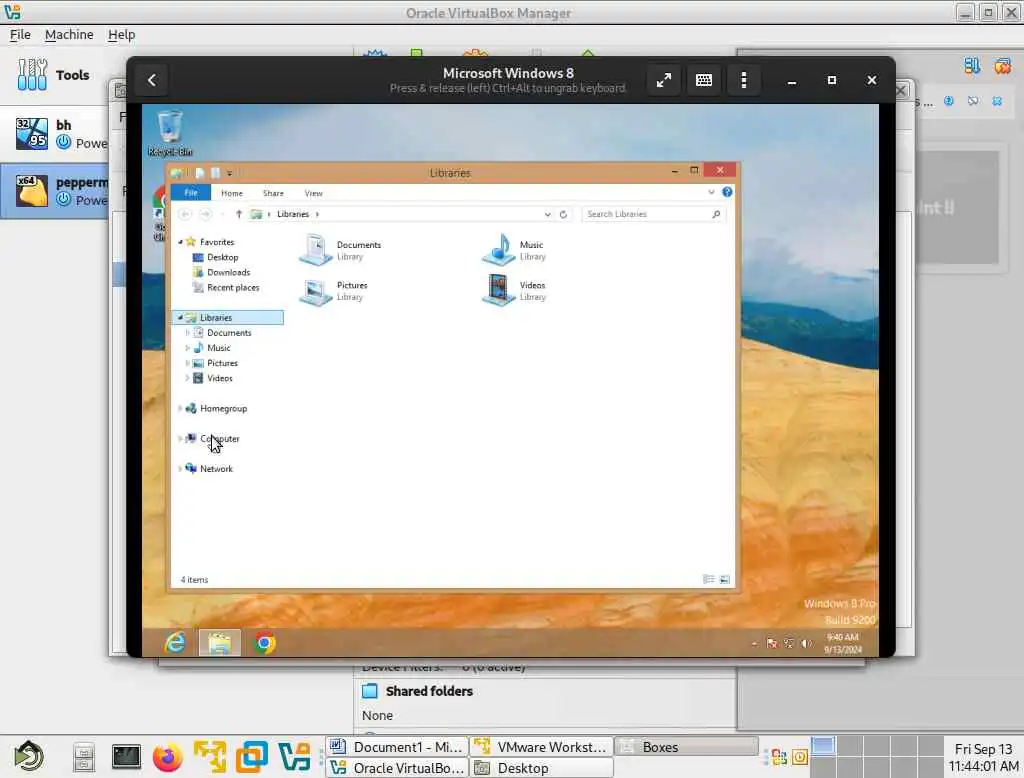Expand Videos under Libraries in tree
The image size is (1024, 778).
[x=187, y=378]
